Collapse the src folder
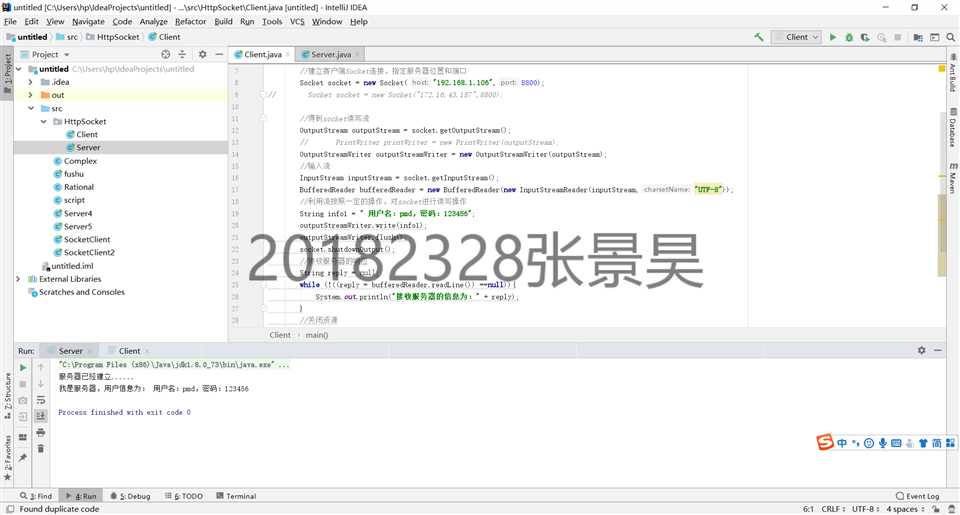The width and height of the screenshot is (960, 515). click(x=31, y=108)
